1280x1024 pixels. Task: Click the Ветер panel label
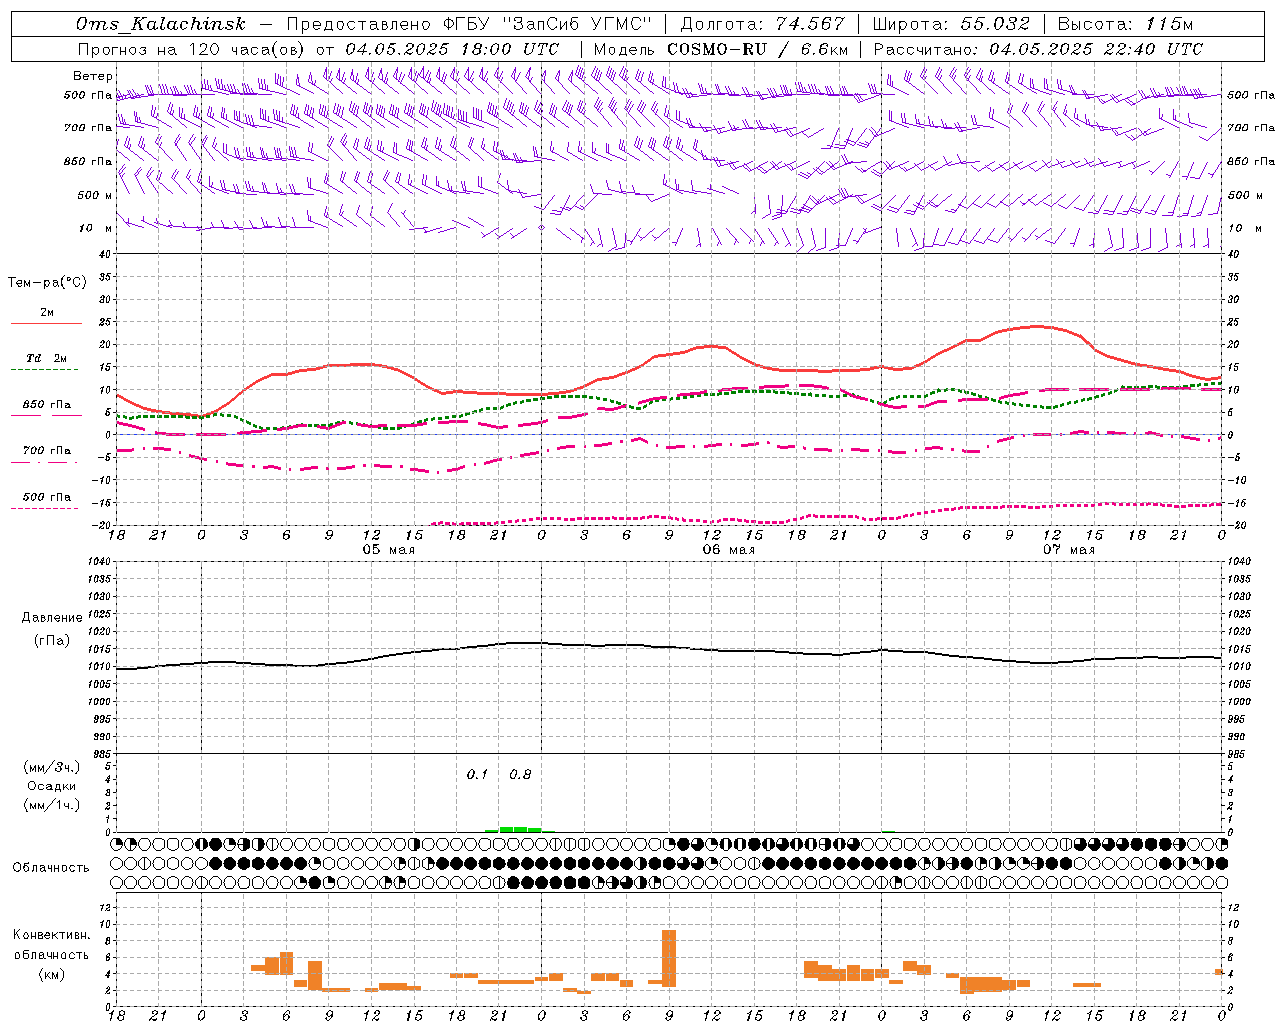(92, 76)
